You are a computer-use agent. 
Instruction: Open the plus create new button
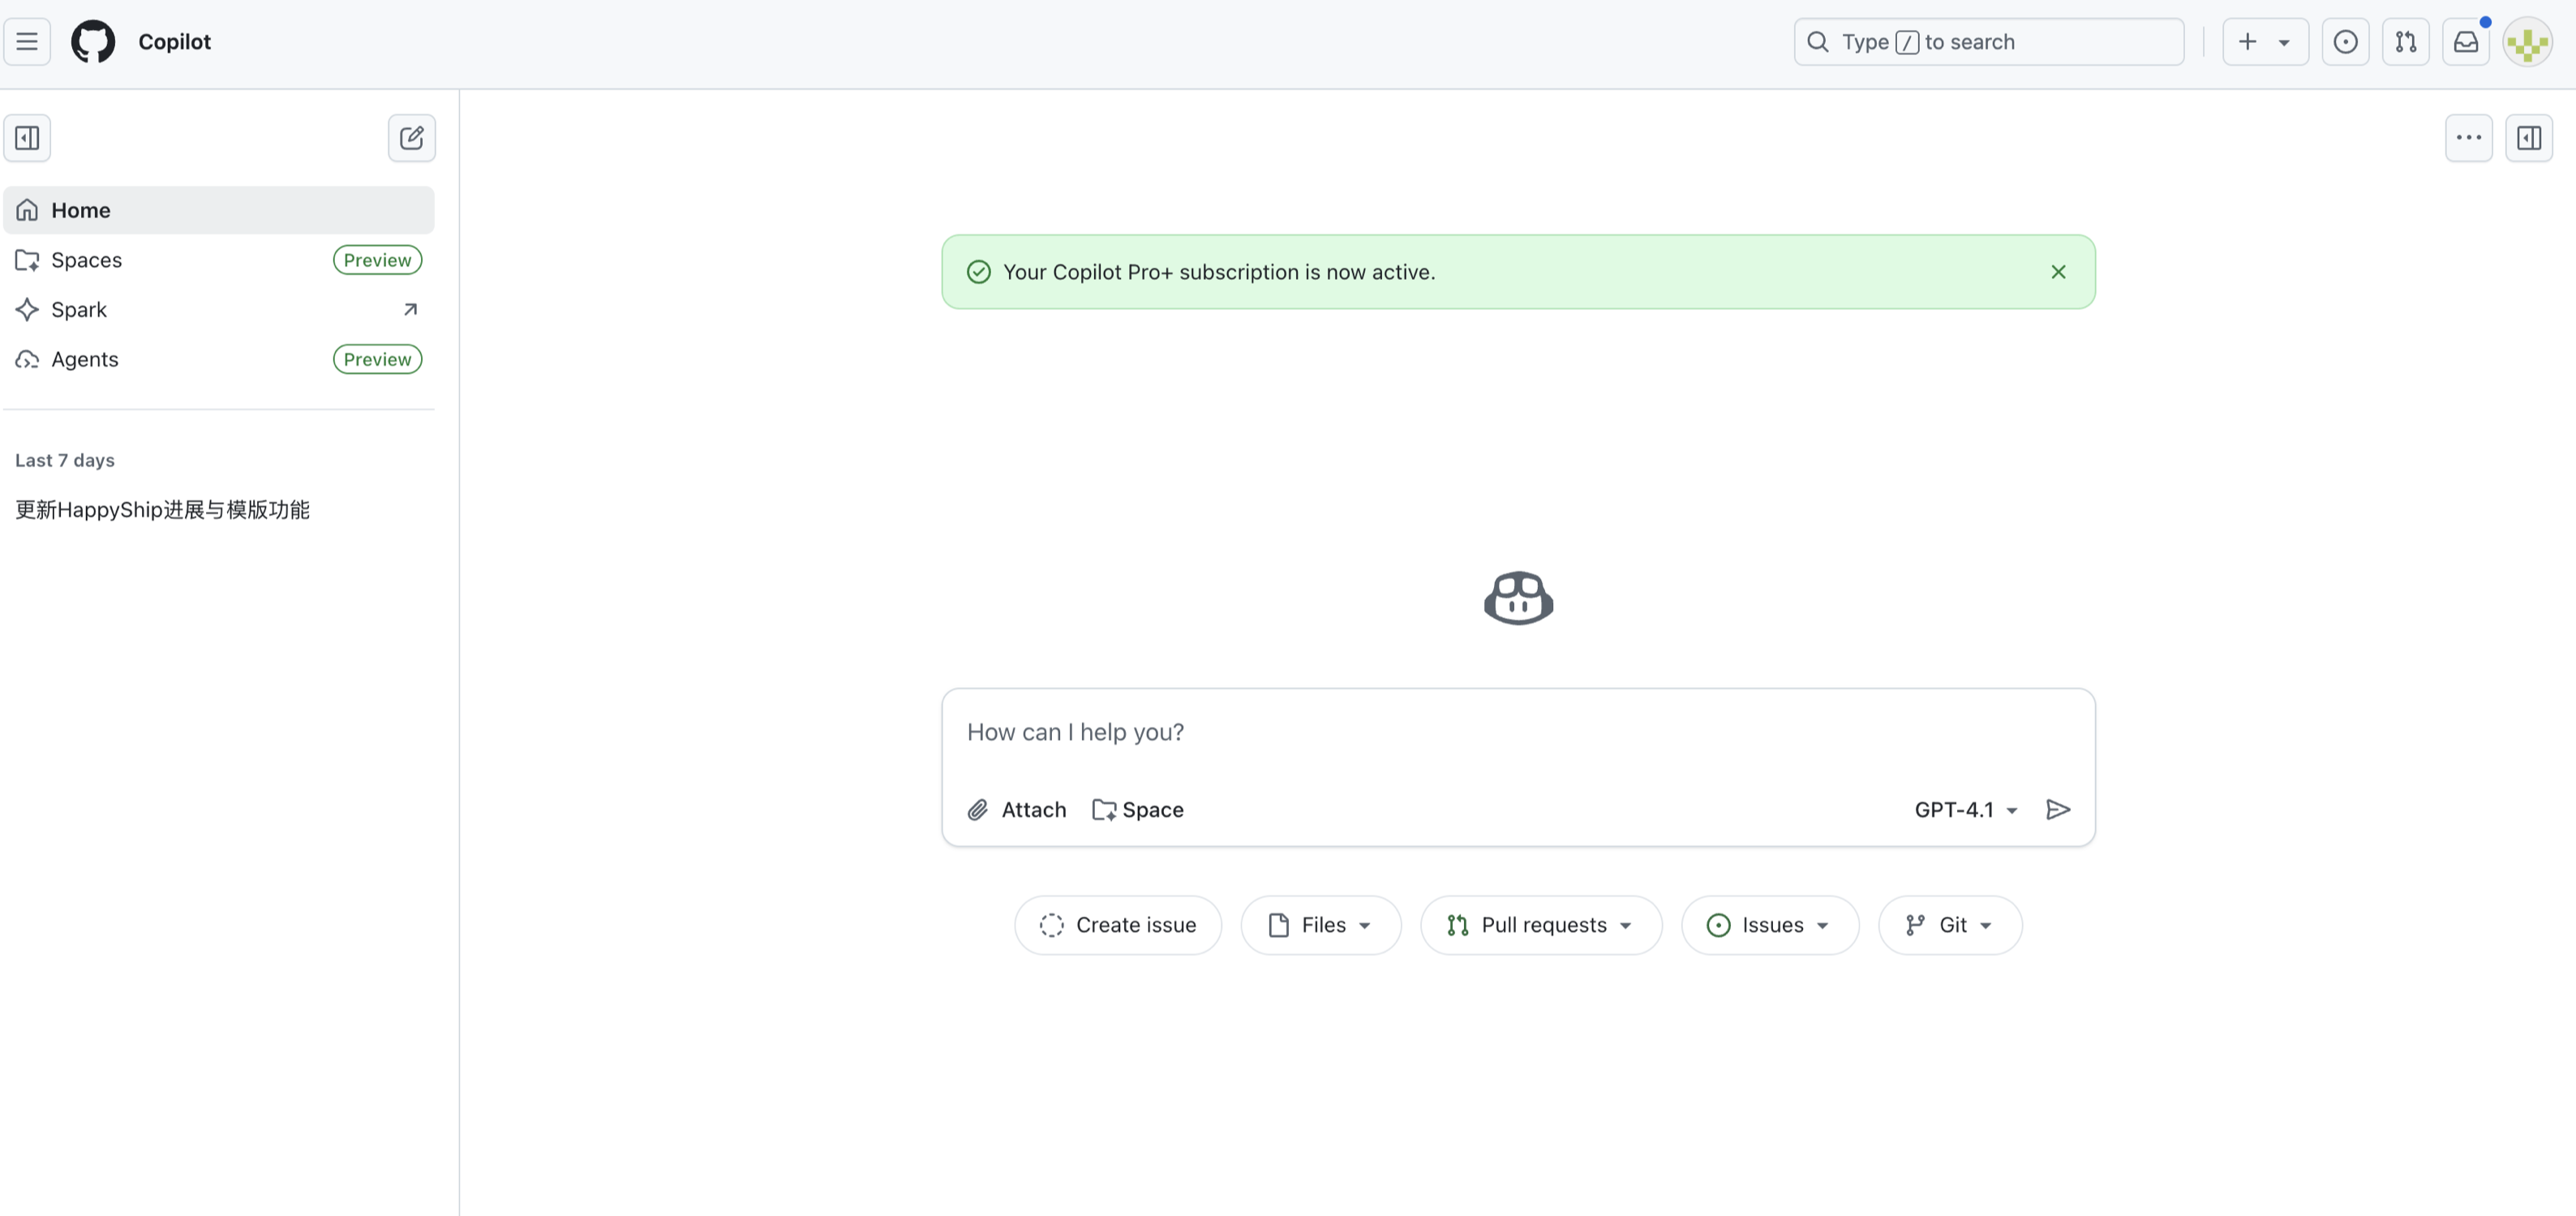click(x=2248, y=42)
